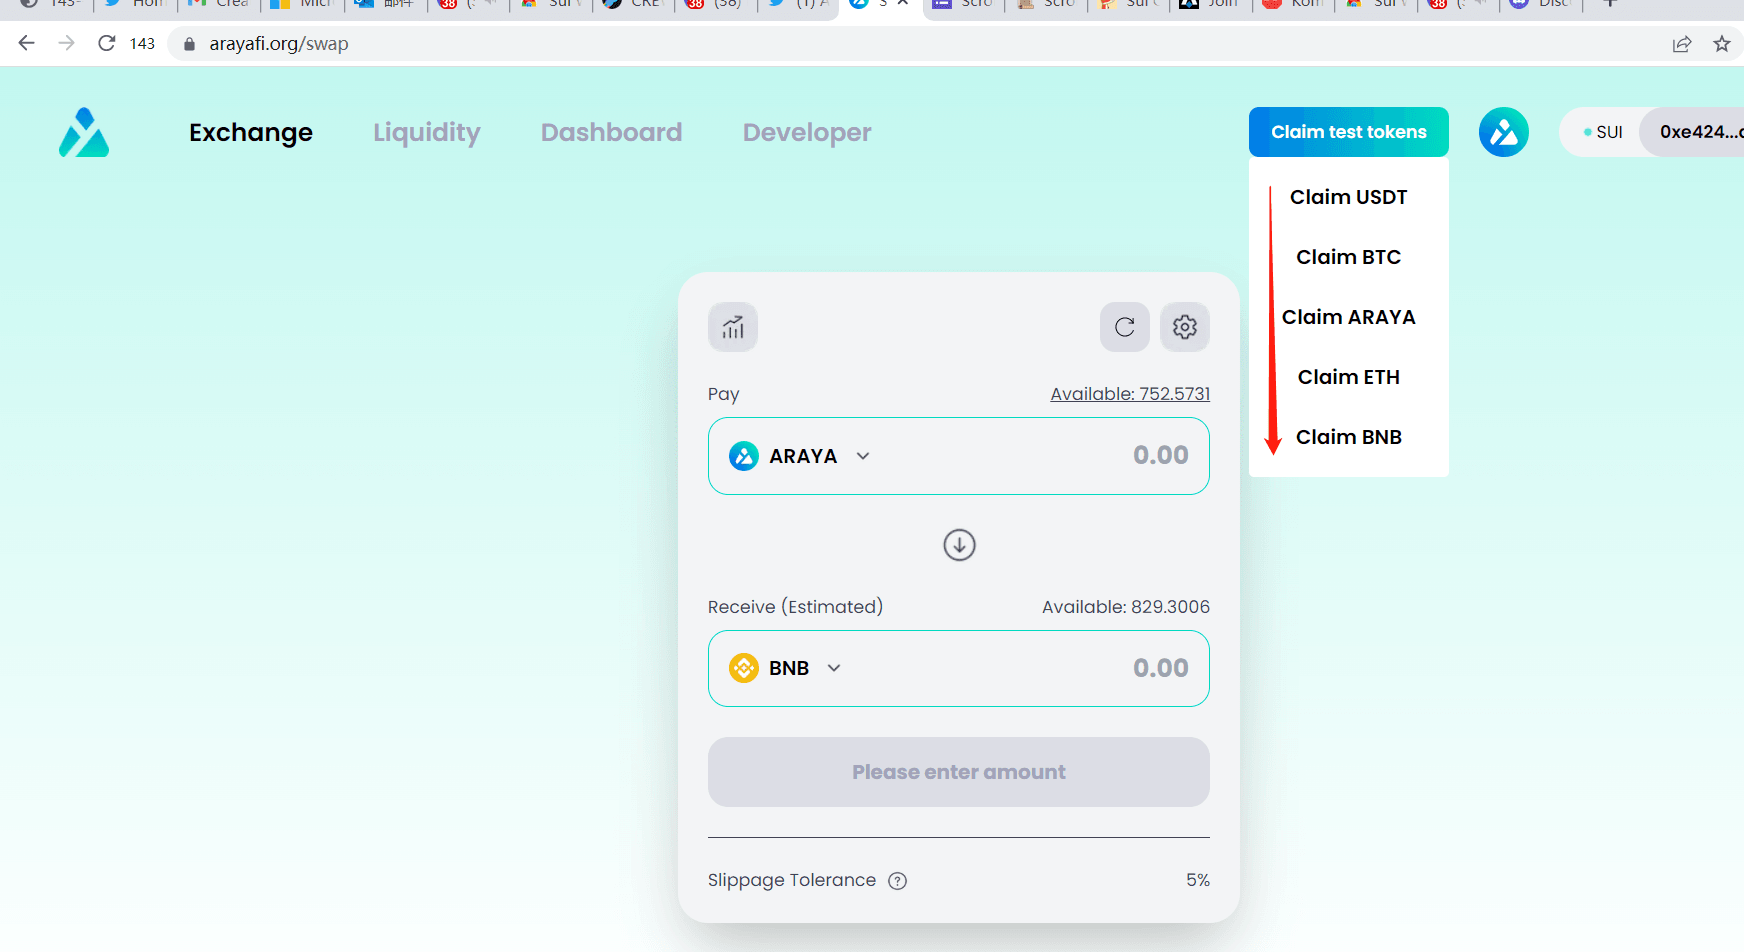1744x952 pixels.
Task: Open a new browser tab with plus
Action: tap(1610, 4)
